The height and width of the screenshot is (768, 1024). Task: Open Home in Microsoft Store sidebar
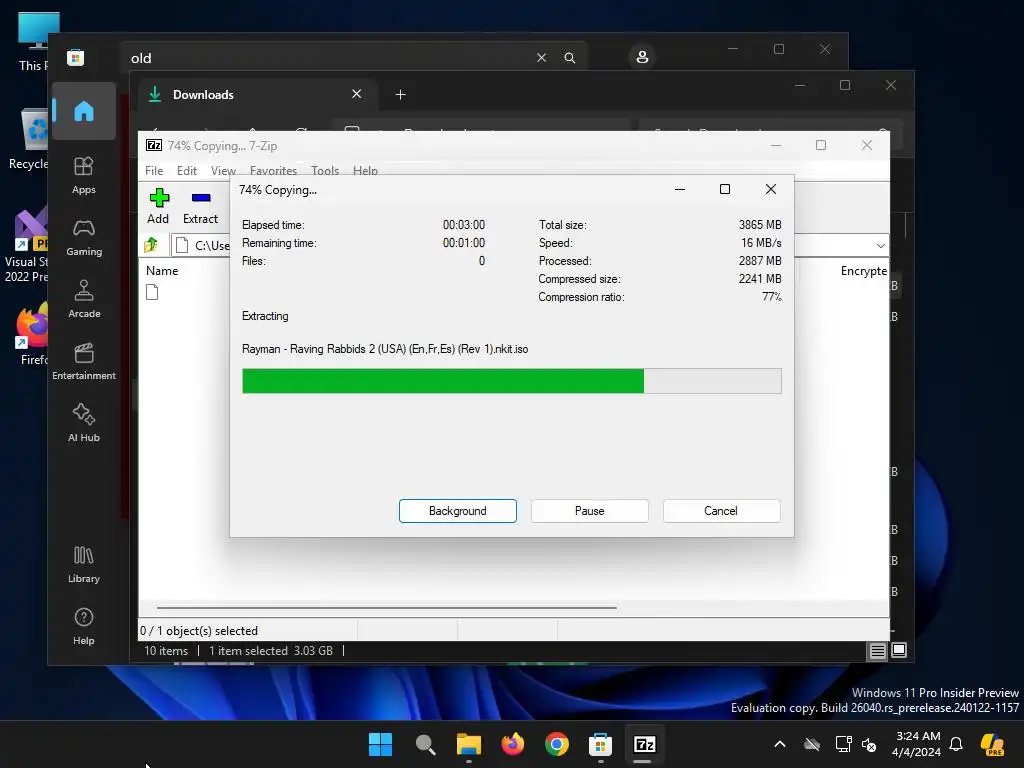(x=84, y=111)
